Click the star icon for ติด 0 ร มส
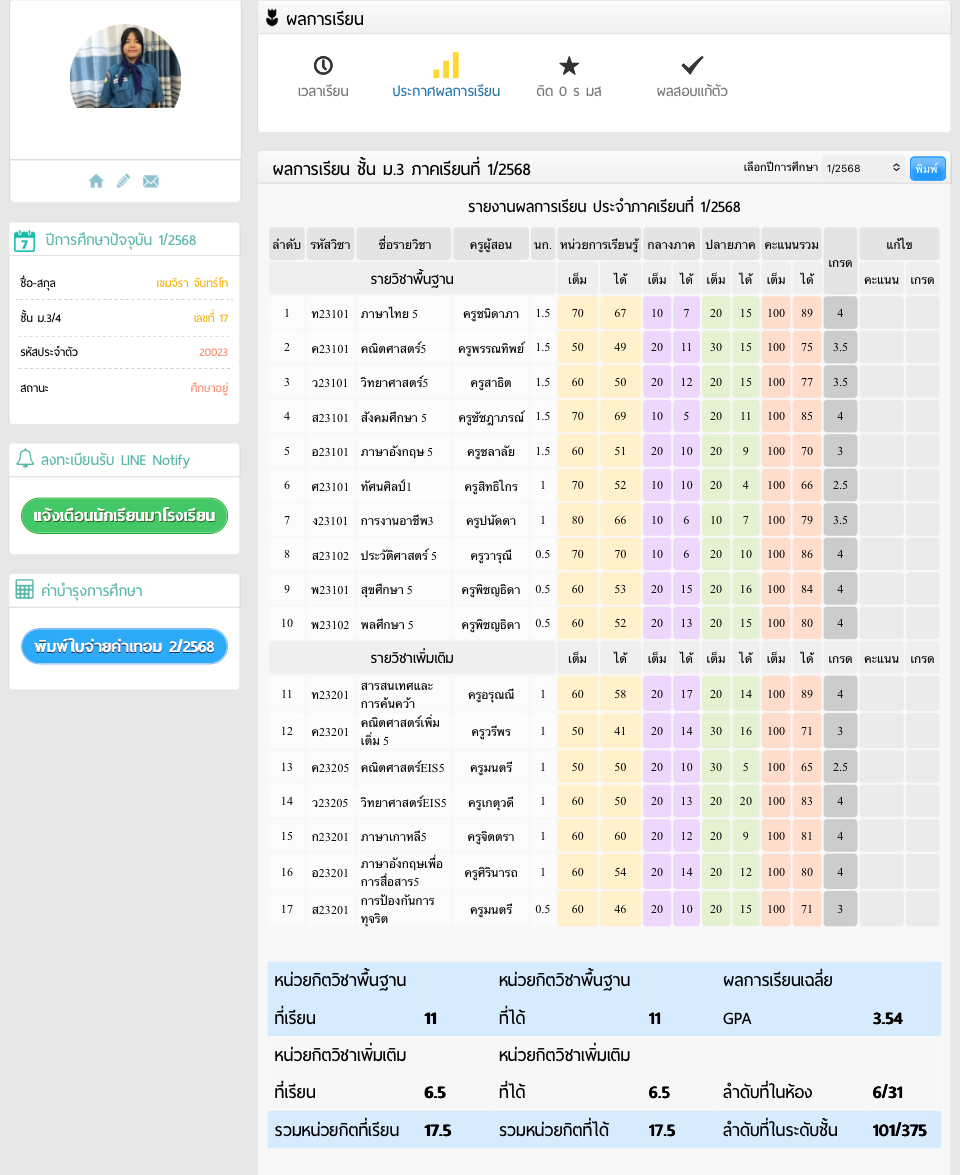Image resolution: width=960 pixels, height=1175 pixels. pos(569,66)
